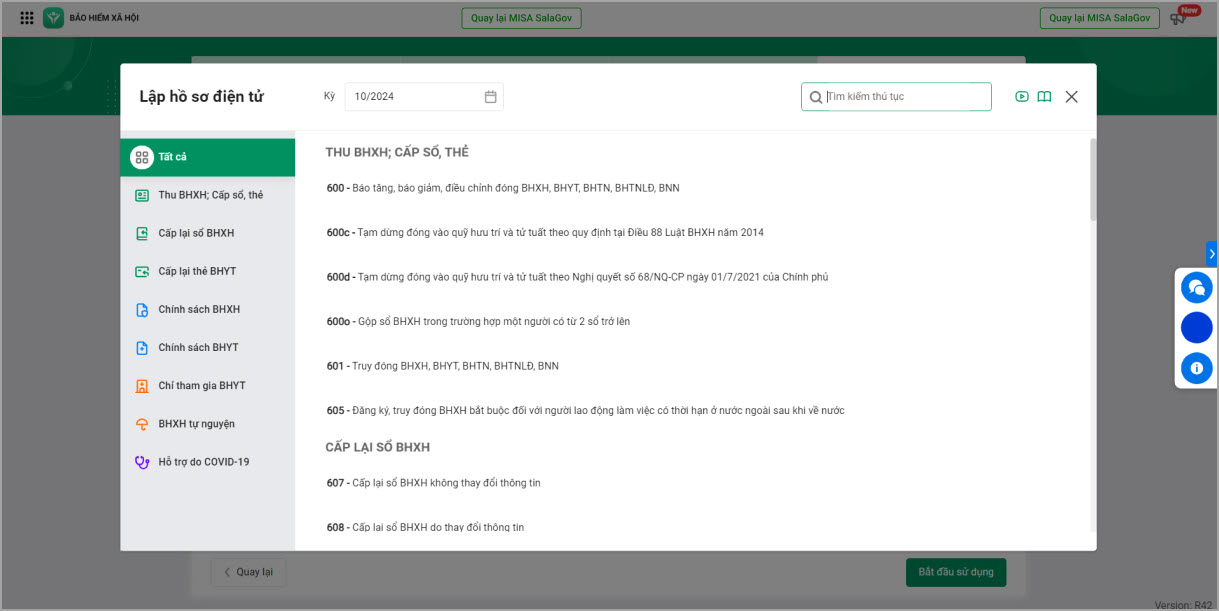Image resolution: width=1219 pixels, height=611 pixels.
Task: Open the user guide book icon
Action: point(1044,97)
